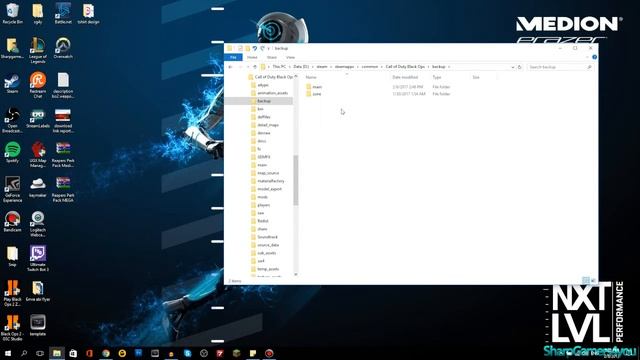Click the Explorer back arrow

point(231,67)
